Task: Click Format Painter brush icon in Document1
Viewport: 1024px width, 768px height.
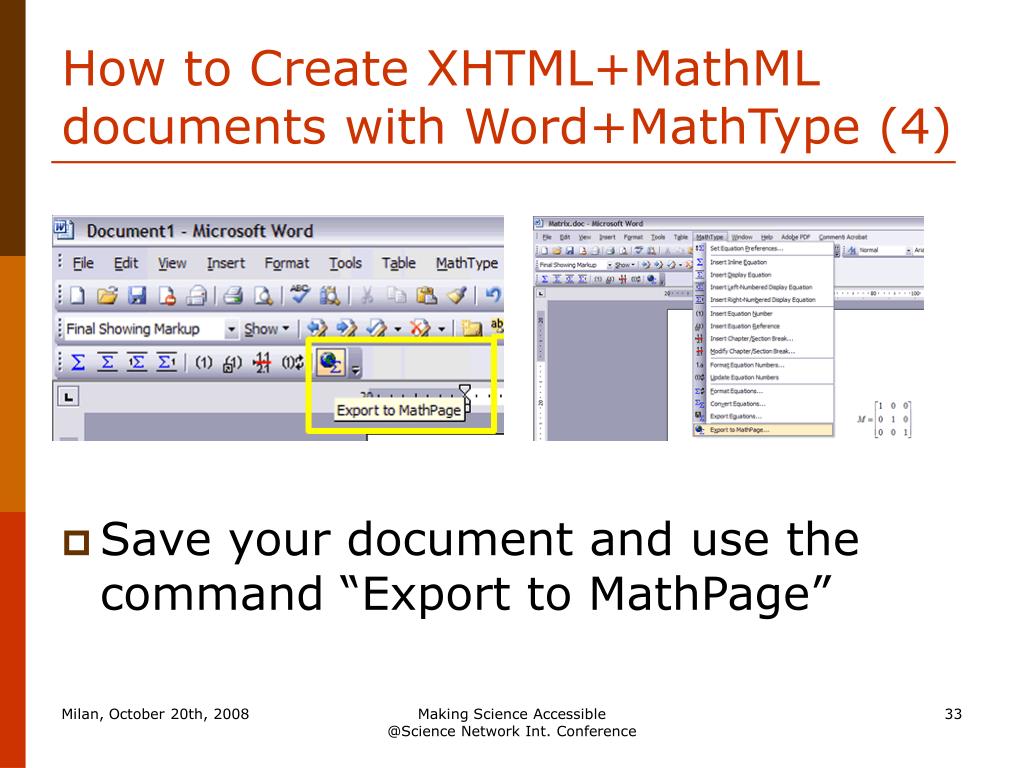Action: (456, 296)
